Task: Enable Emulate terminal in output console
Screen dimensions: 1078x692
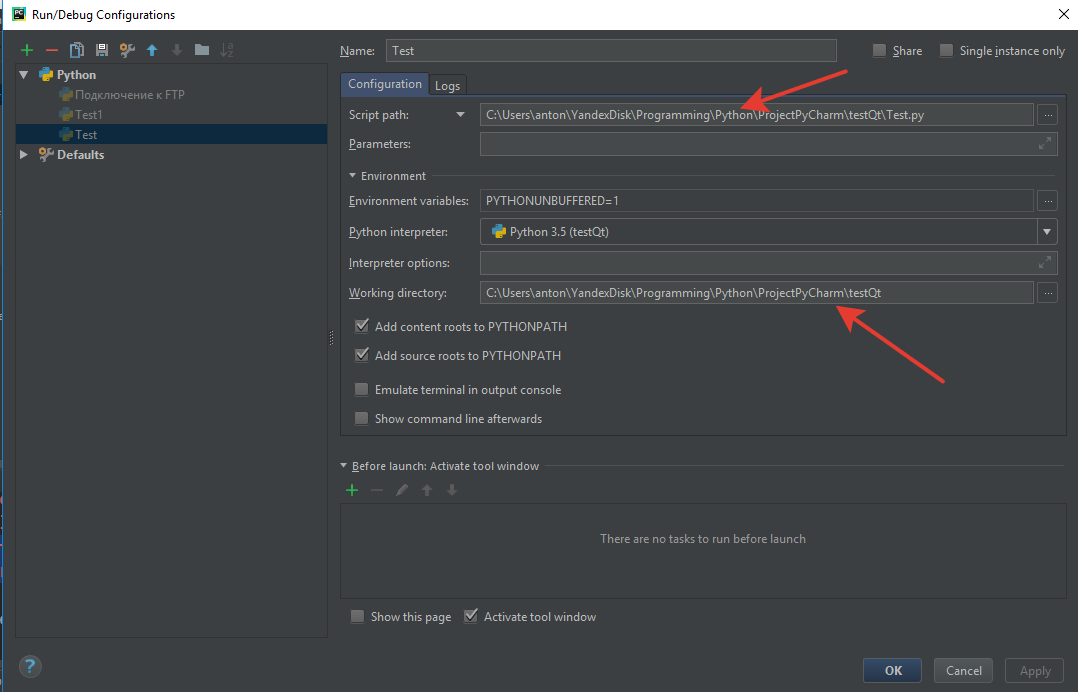Action: point(361,390)
